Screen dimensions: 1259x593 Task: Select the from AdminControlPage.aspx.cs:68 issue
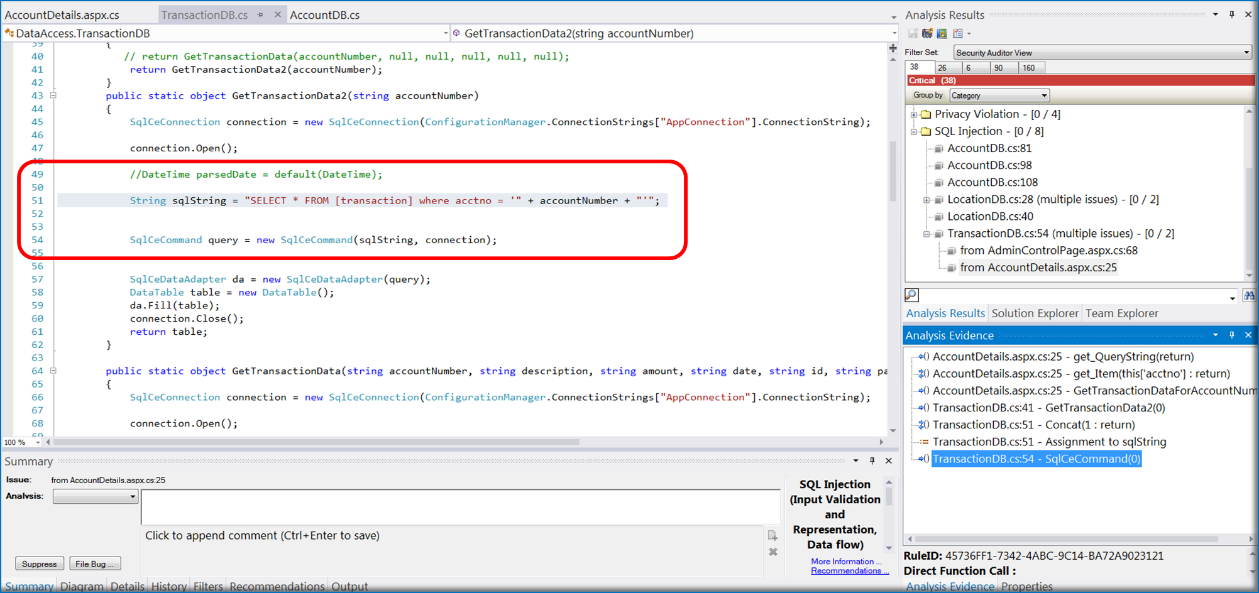click(x=1049, y=250)
